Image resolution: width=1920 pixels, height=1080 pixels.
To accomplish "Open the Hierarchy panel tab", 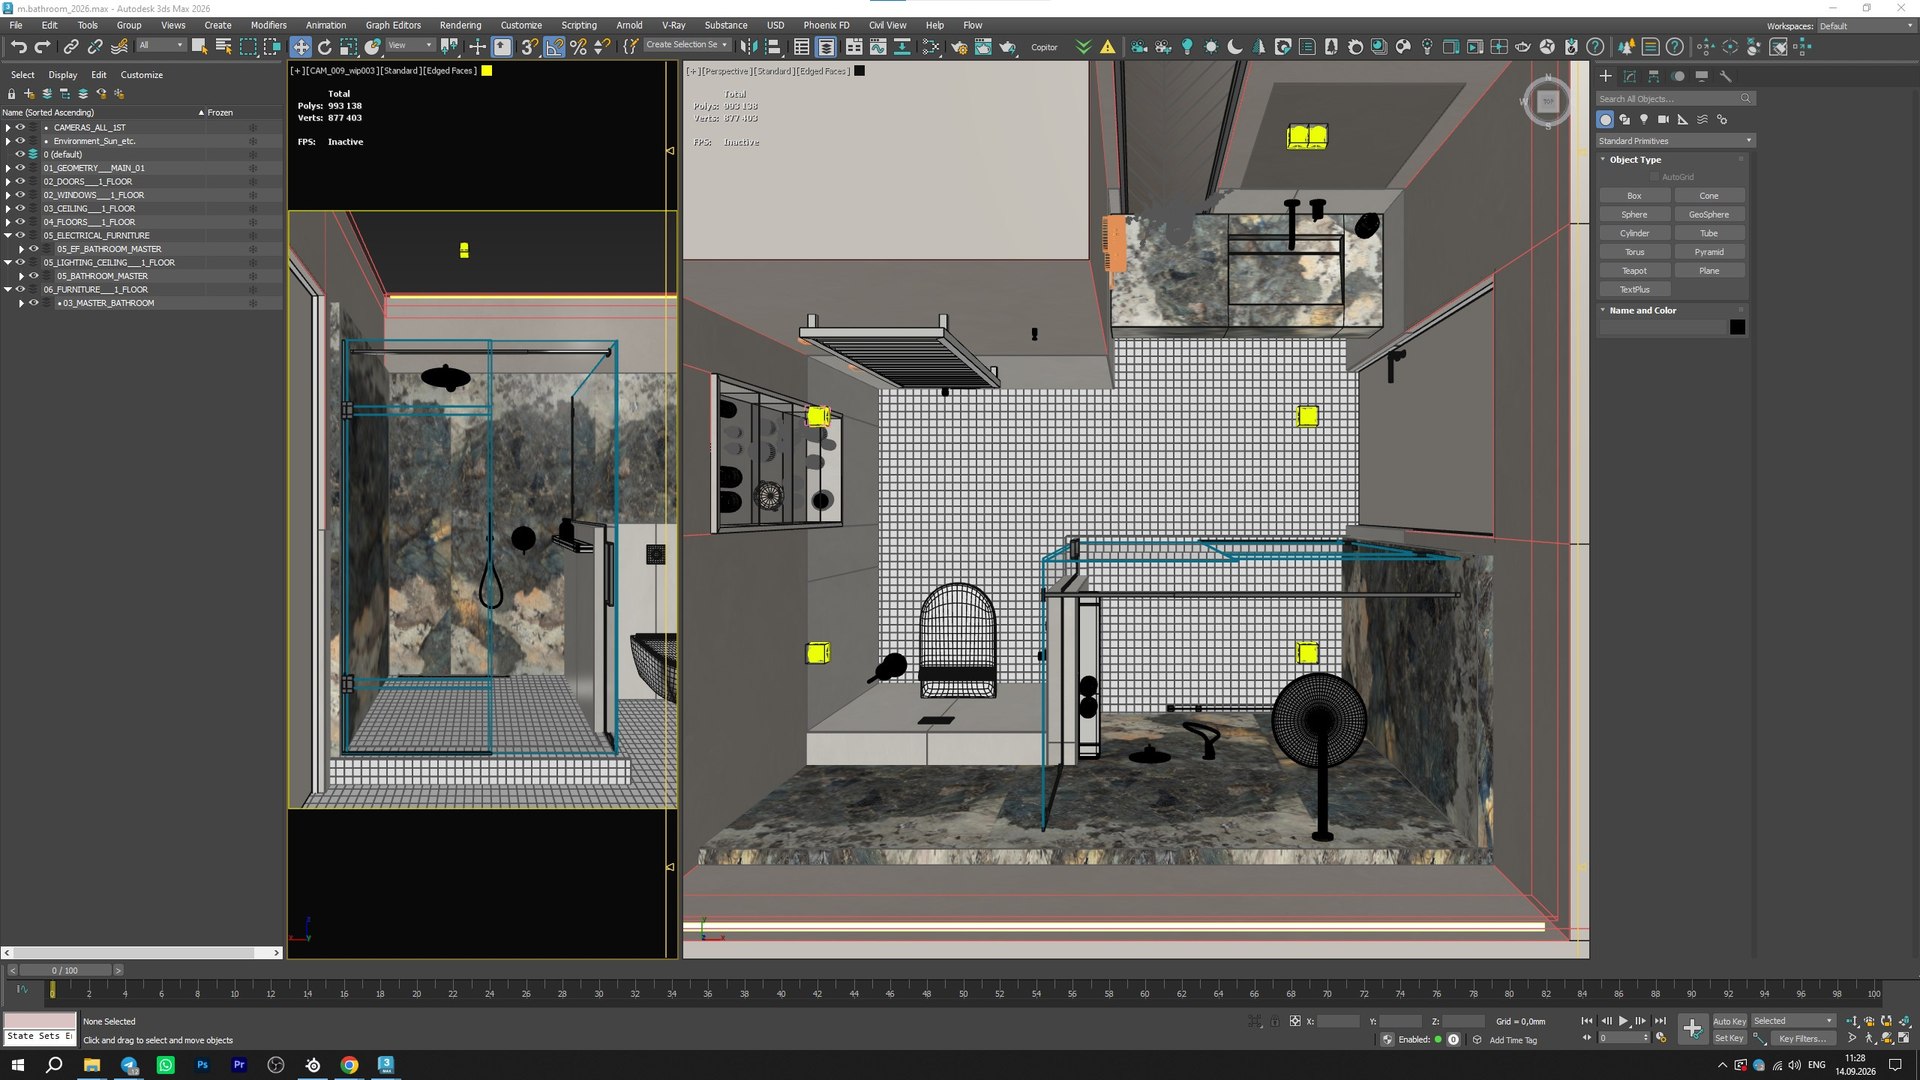I will pyautogui.click(x=1654, y=76).
